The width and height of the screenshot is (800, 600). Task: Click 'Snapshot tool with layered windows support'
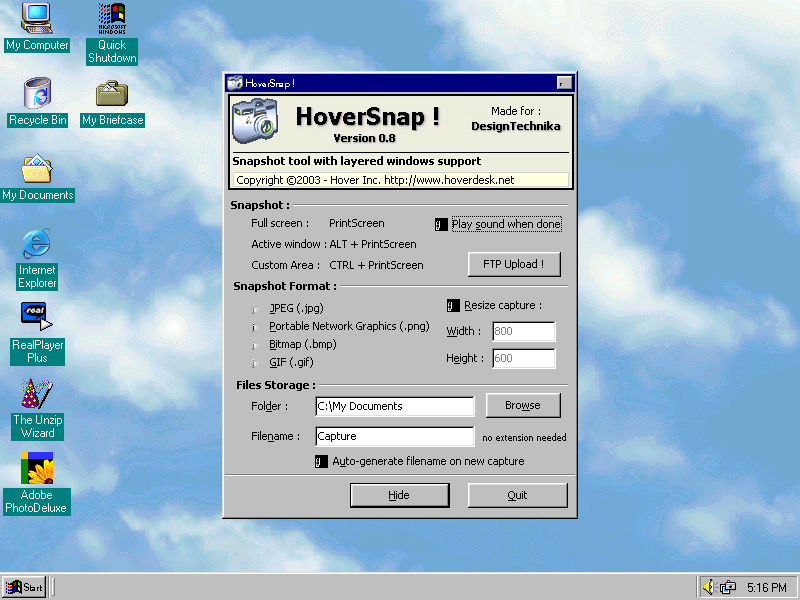coord(357,161)
